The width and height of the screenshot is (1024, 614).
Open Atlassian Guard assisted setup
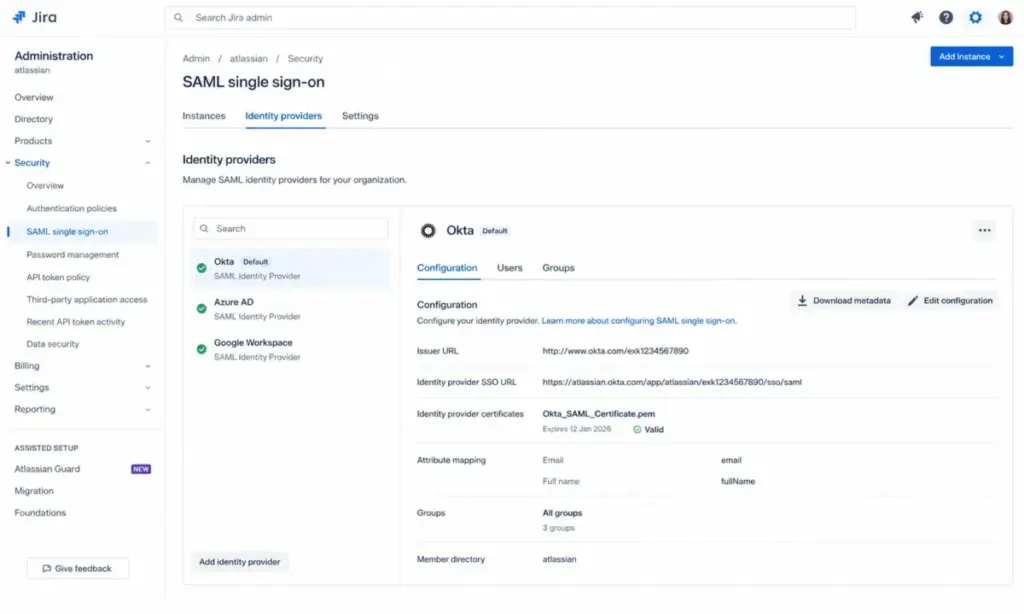point(47,469)
